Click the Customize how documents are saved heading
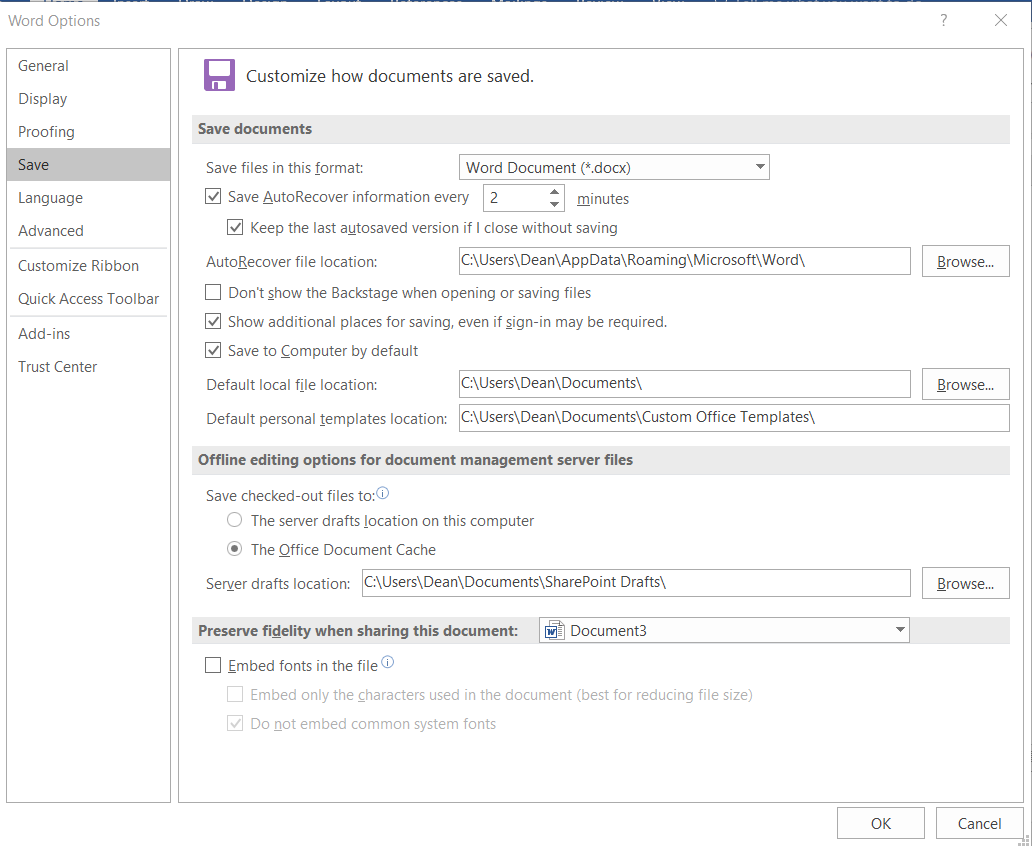This screenshot has height=846, width=1032. pos(390,76)
